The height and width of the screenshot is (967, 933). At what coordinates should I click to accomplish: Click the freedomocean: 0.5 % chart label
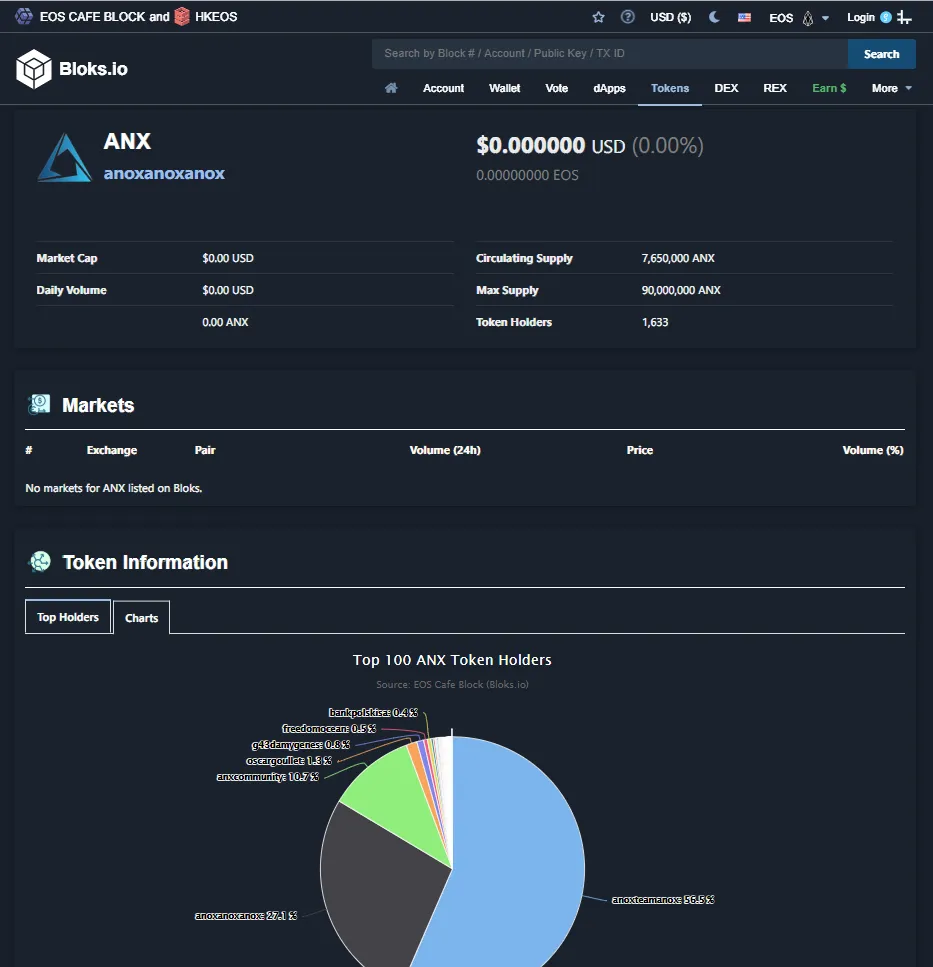pyautogui.click(x=329, y=728)
